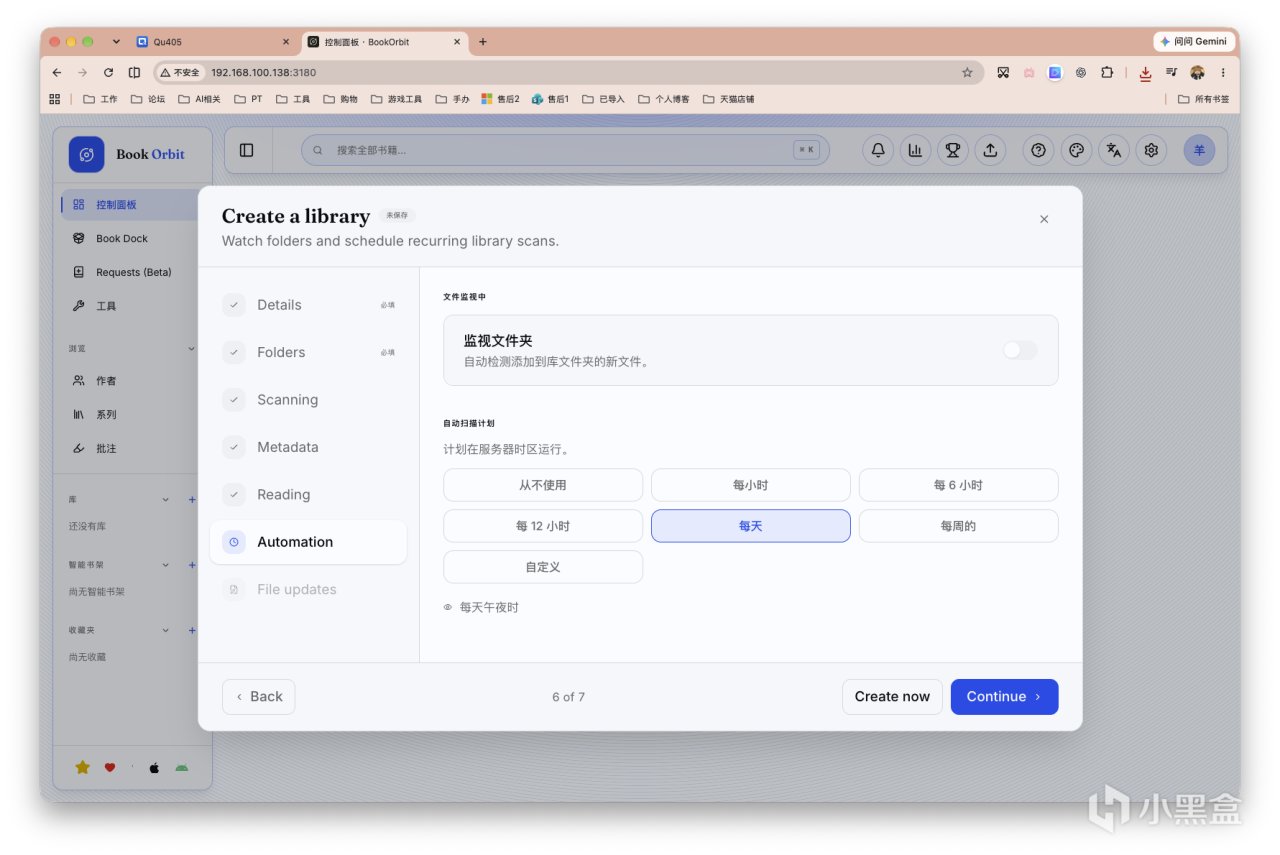Click the Create now button
This screenshot has height=855, width=1280.
coord(892,697)
